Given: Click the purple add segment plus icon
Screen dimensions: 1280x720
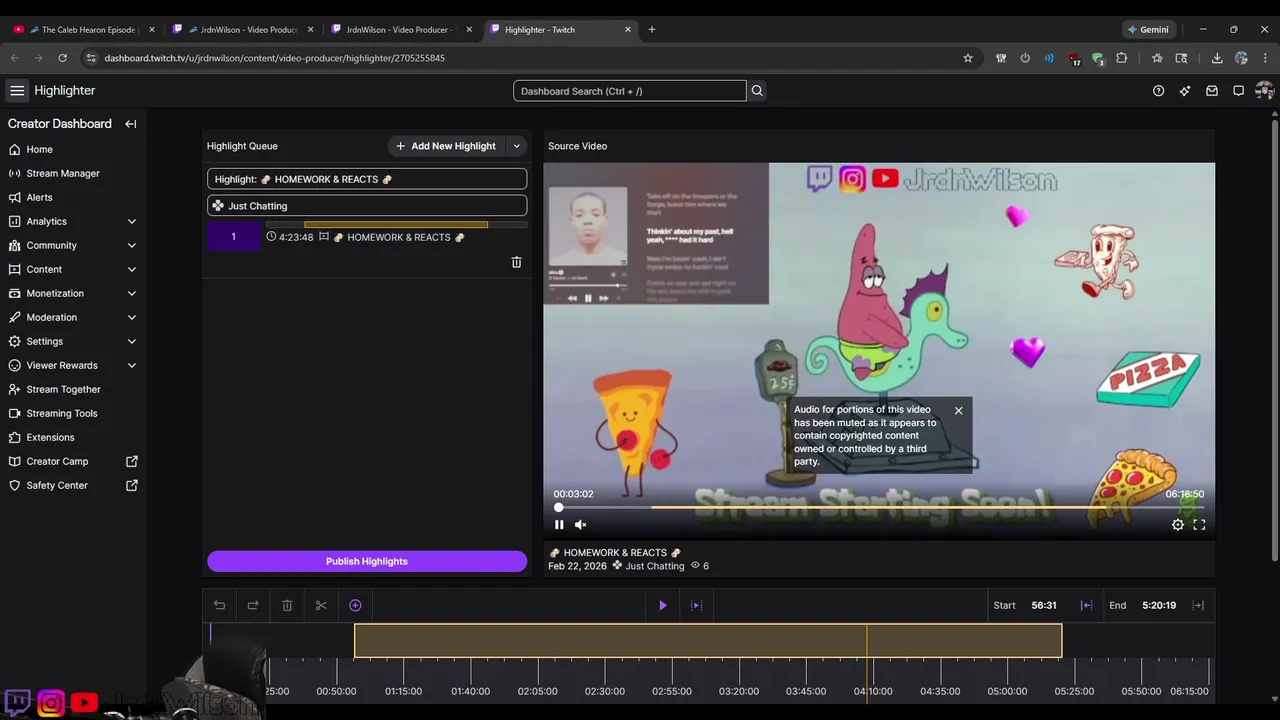Looking at the screenshot, I should [x=355, y=605].
